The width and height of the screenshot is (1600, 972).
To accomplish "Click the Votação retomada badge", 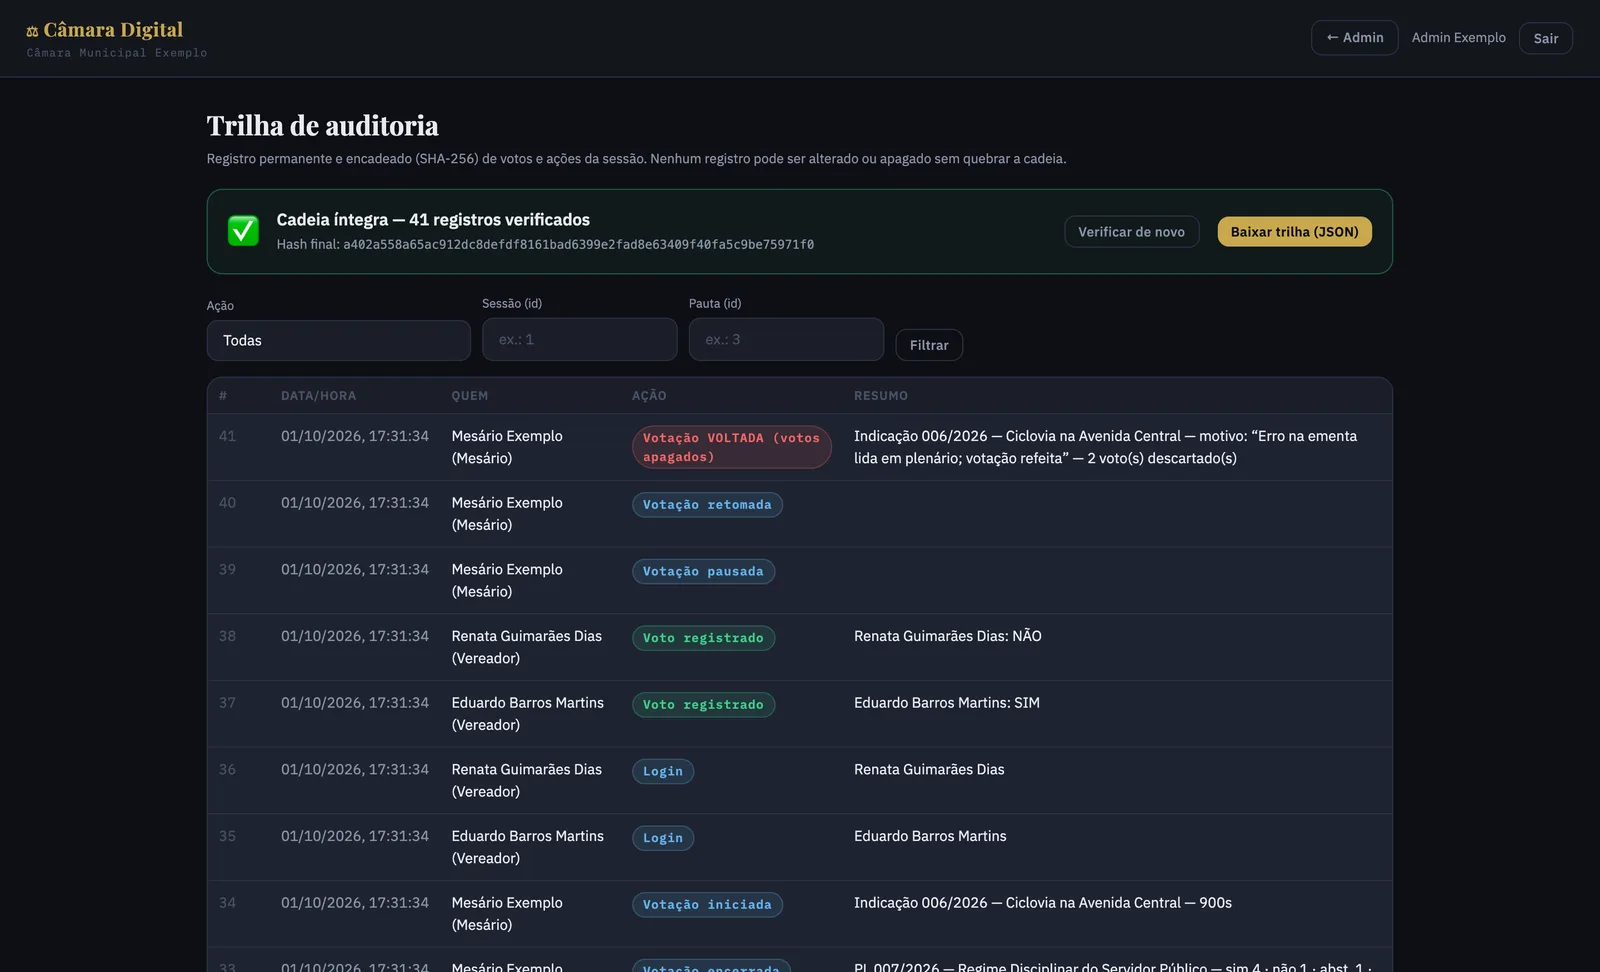I will point(707,505).
